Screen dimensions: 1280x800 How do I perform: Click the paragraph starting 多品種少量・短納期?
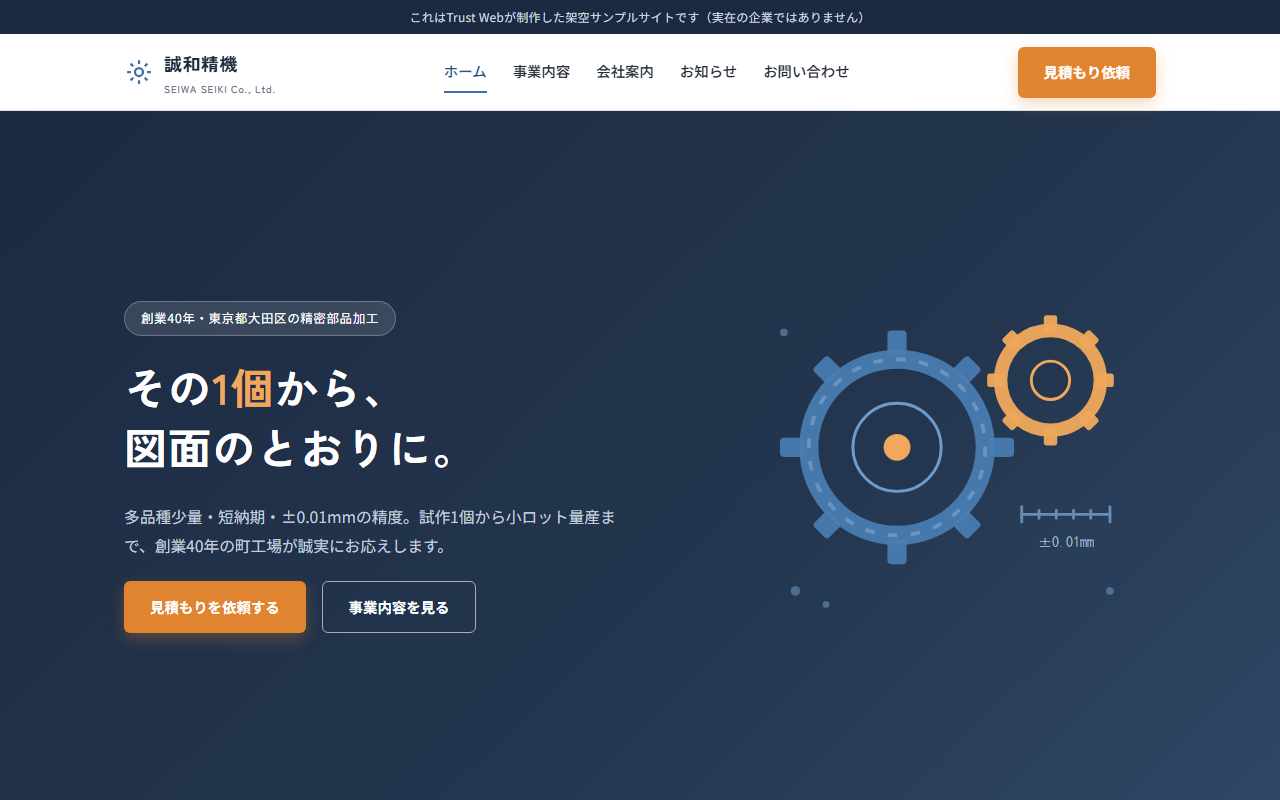click(370, 532)
